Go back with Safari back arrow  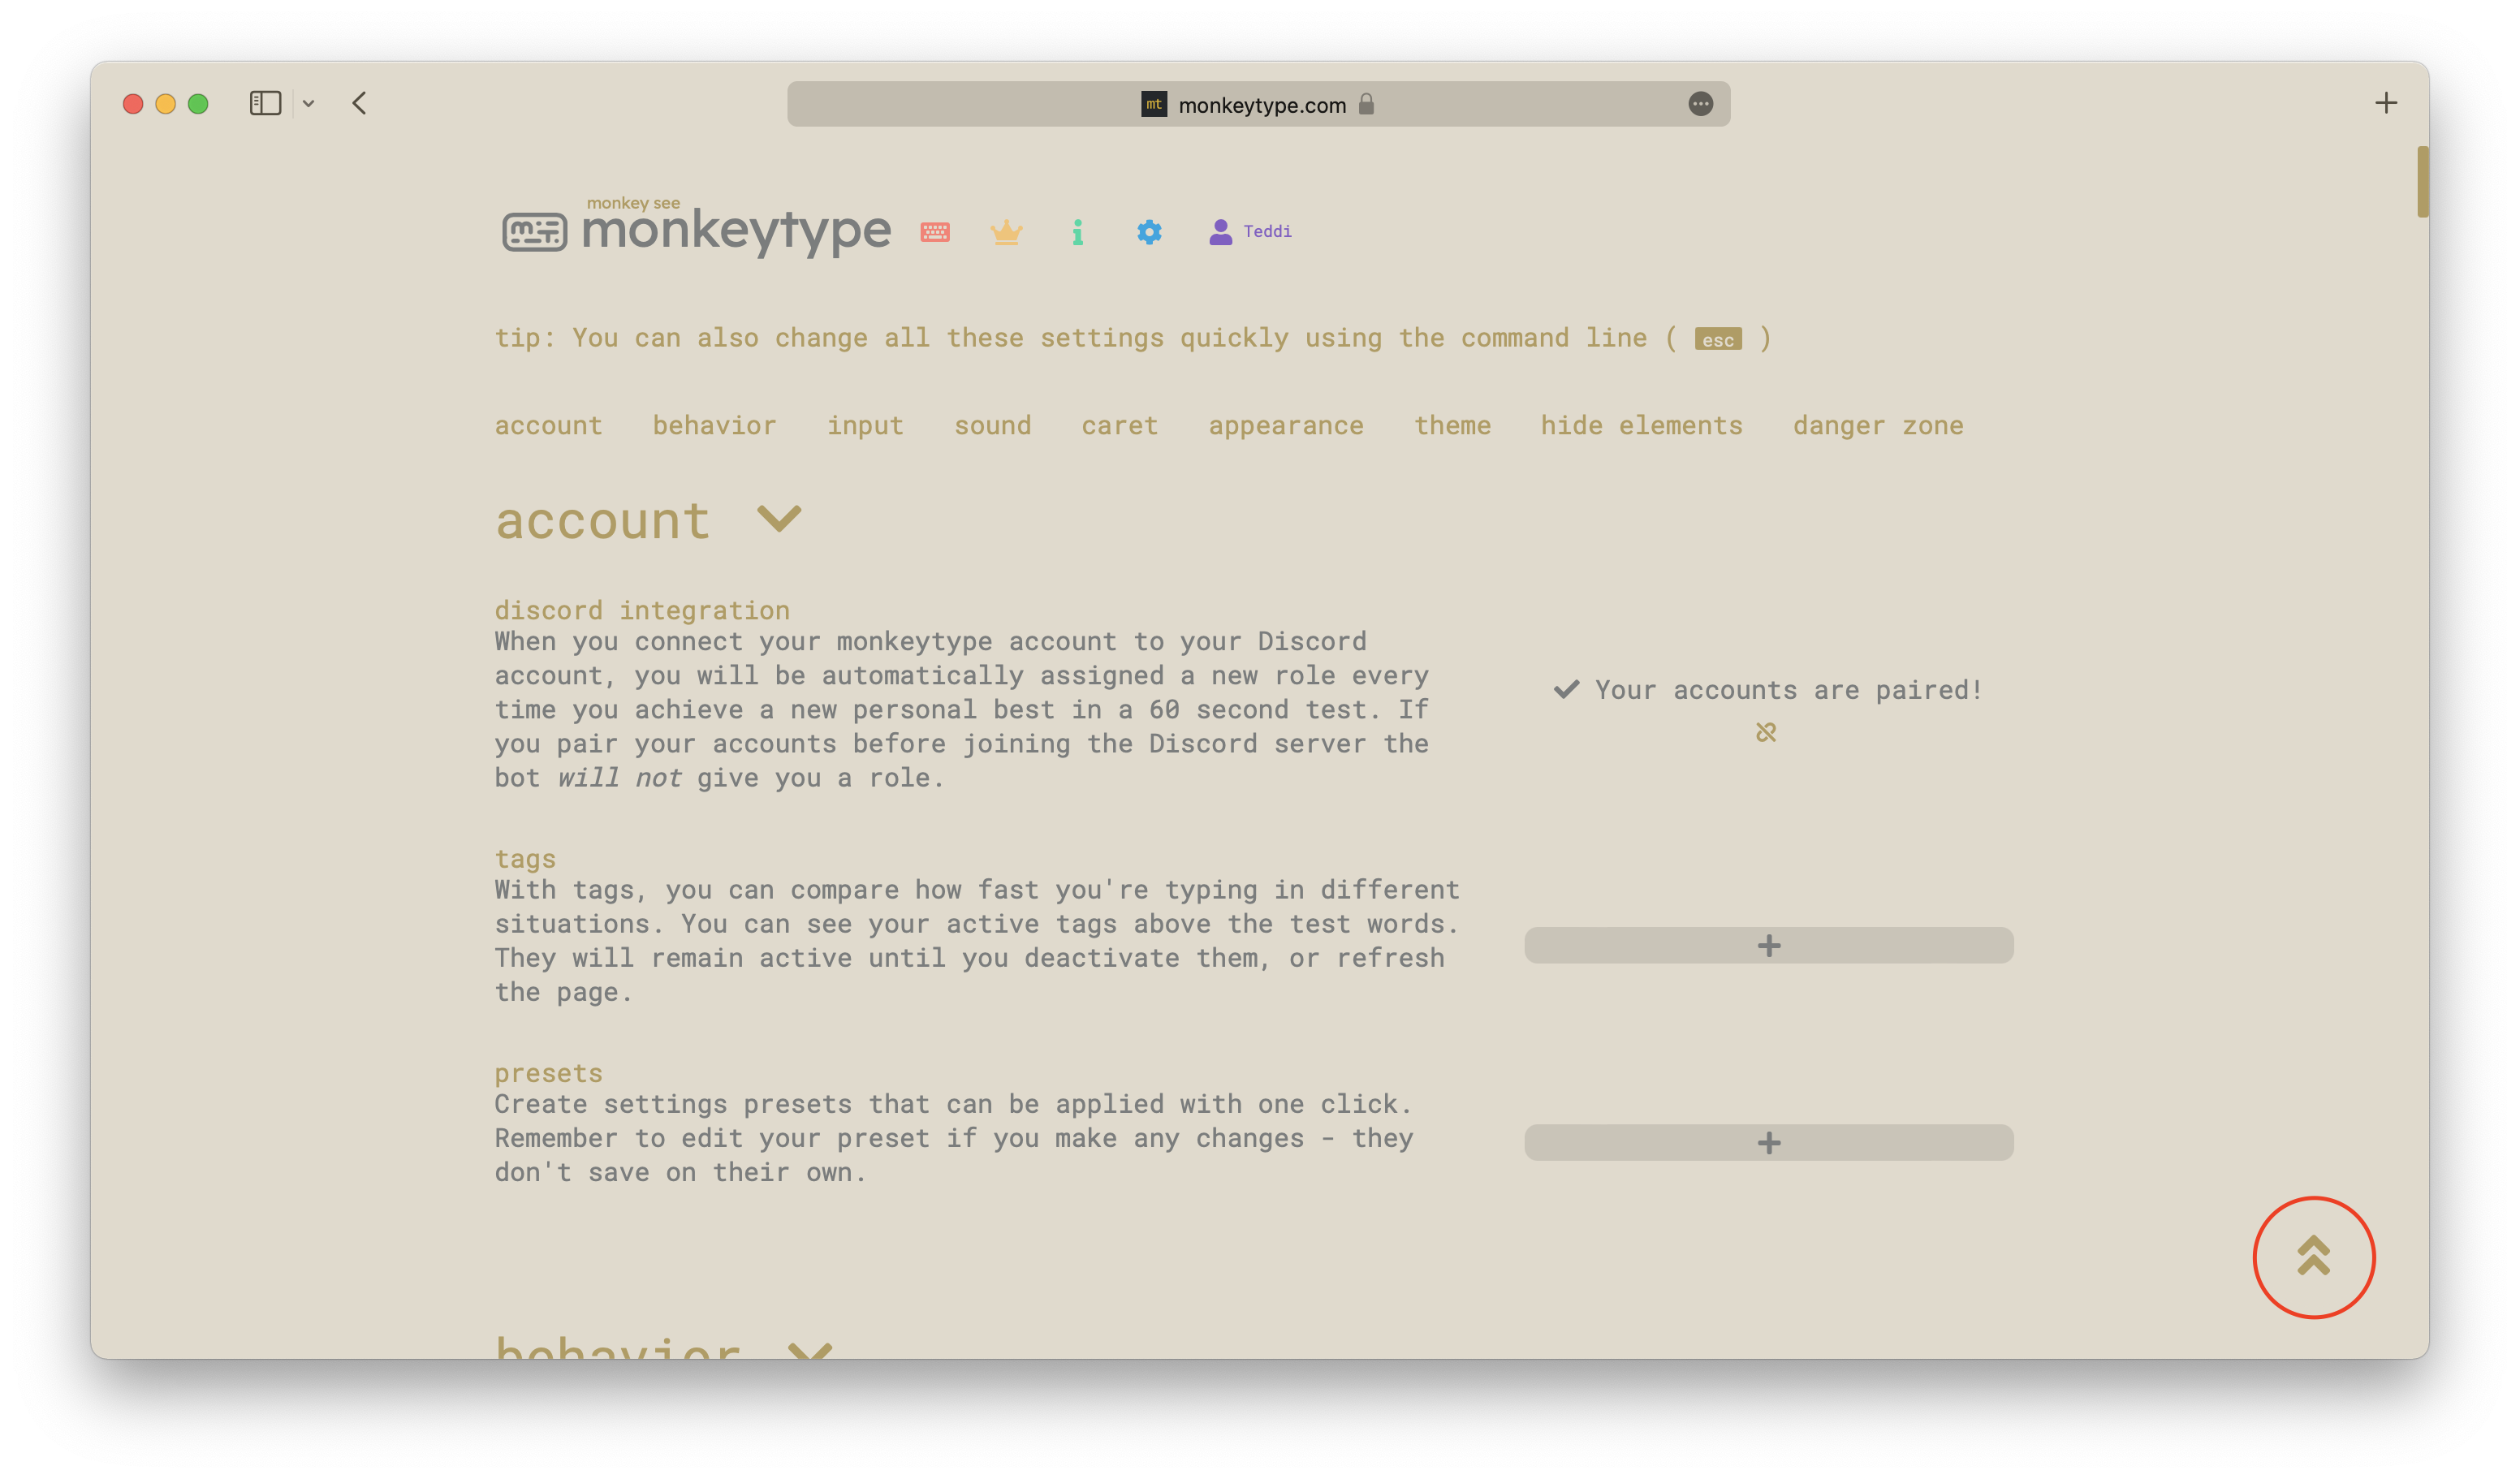359,103
